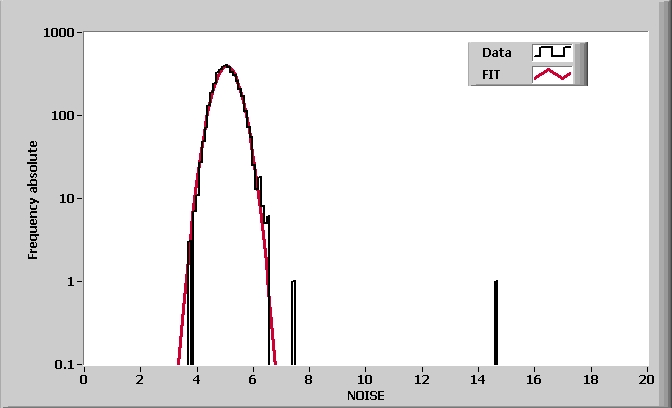Click the x-axis minimum value 0
Screen dimensions: 672x408
84,380
